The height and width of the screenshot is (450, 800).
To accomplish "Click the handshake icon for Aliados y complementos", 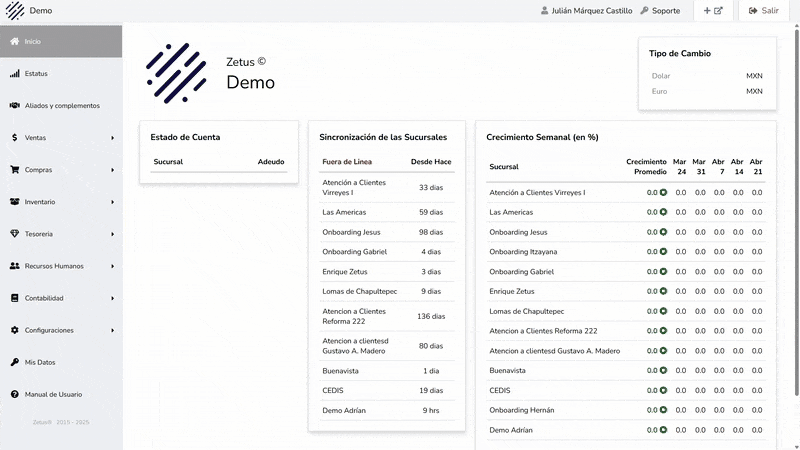I will 14,106.
